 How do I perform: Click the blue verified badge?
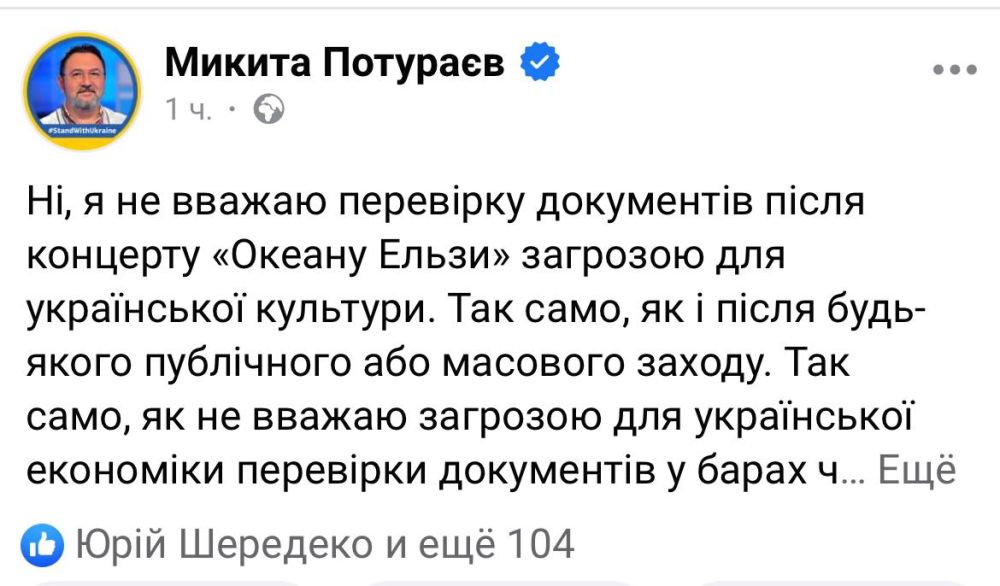click(x=540, y=62)
